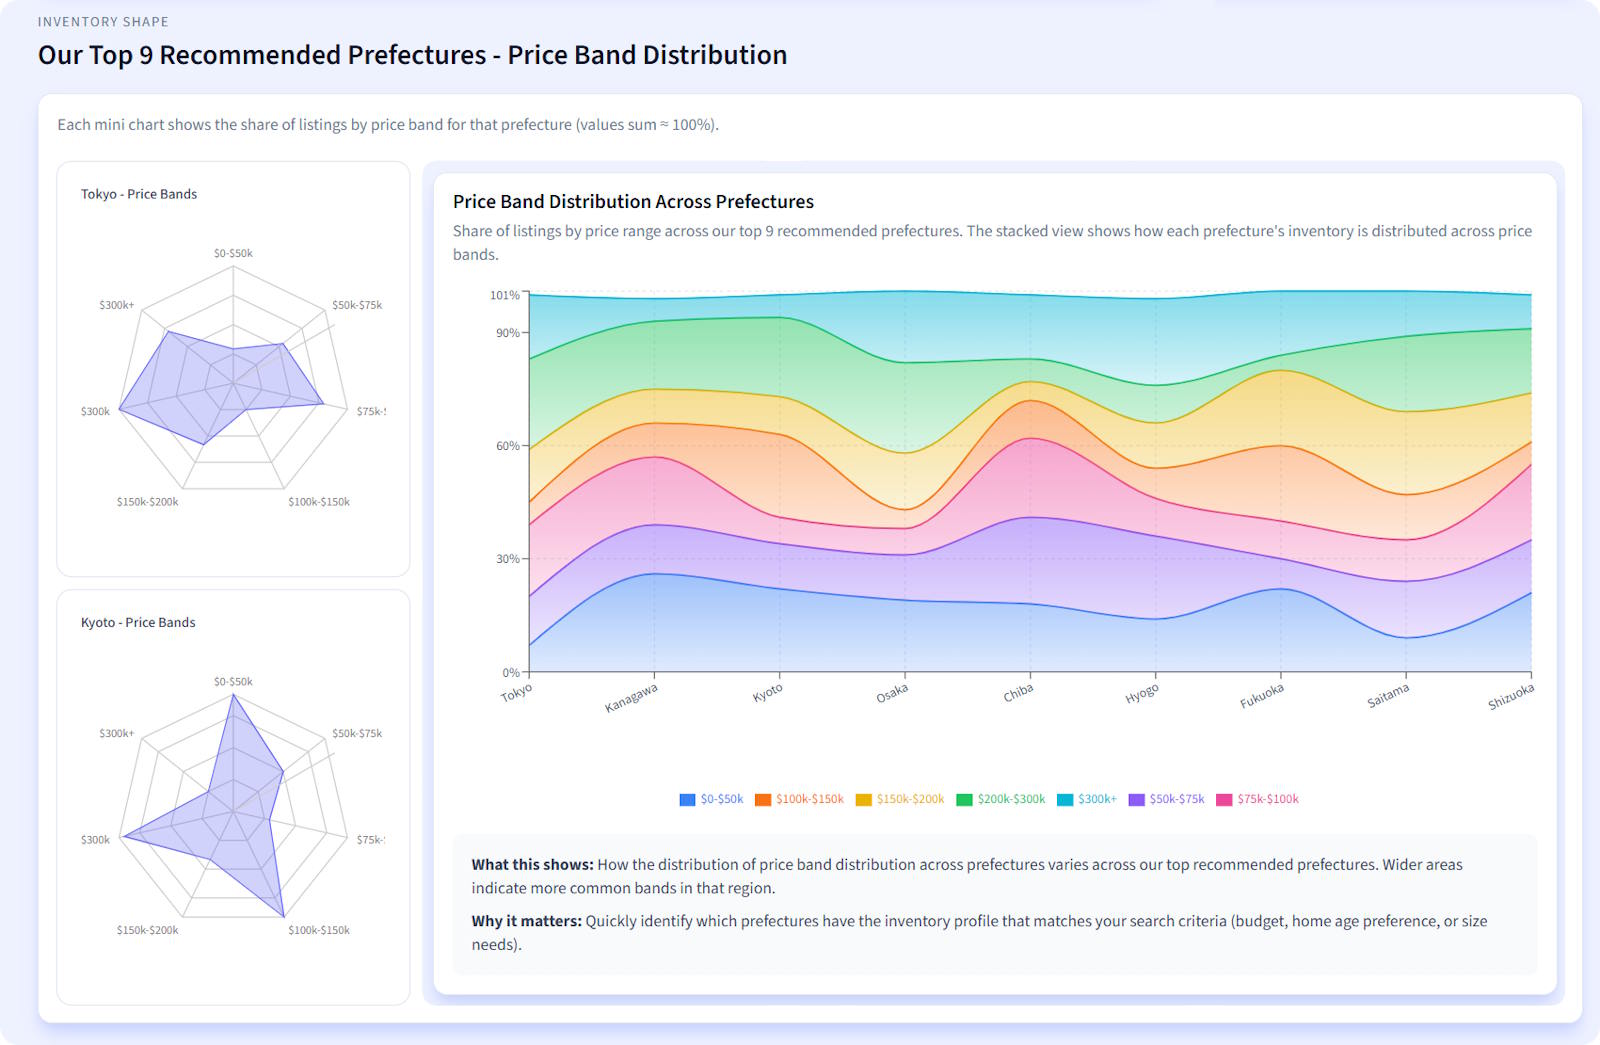Select $50k-$75k label on Tokyo radar
Viewport: 1600px width, 1045px height.
click(357, 305)
